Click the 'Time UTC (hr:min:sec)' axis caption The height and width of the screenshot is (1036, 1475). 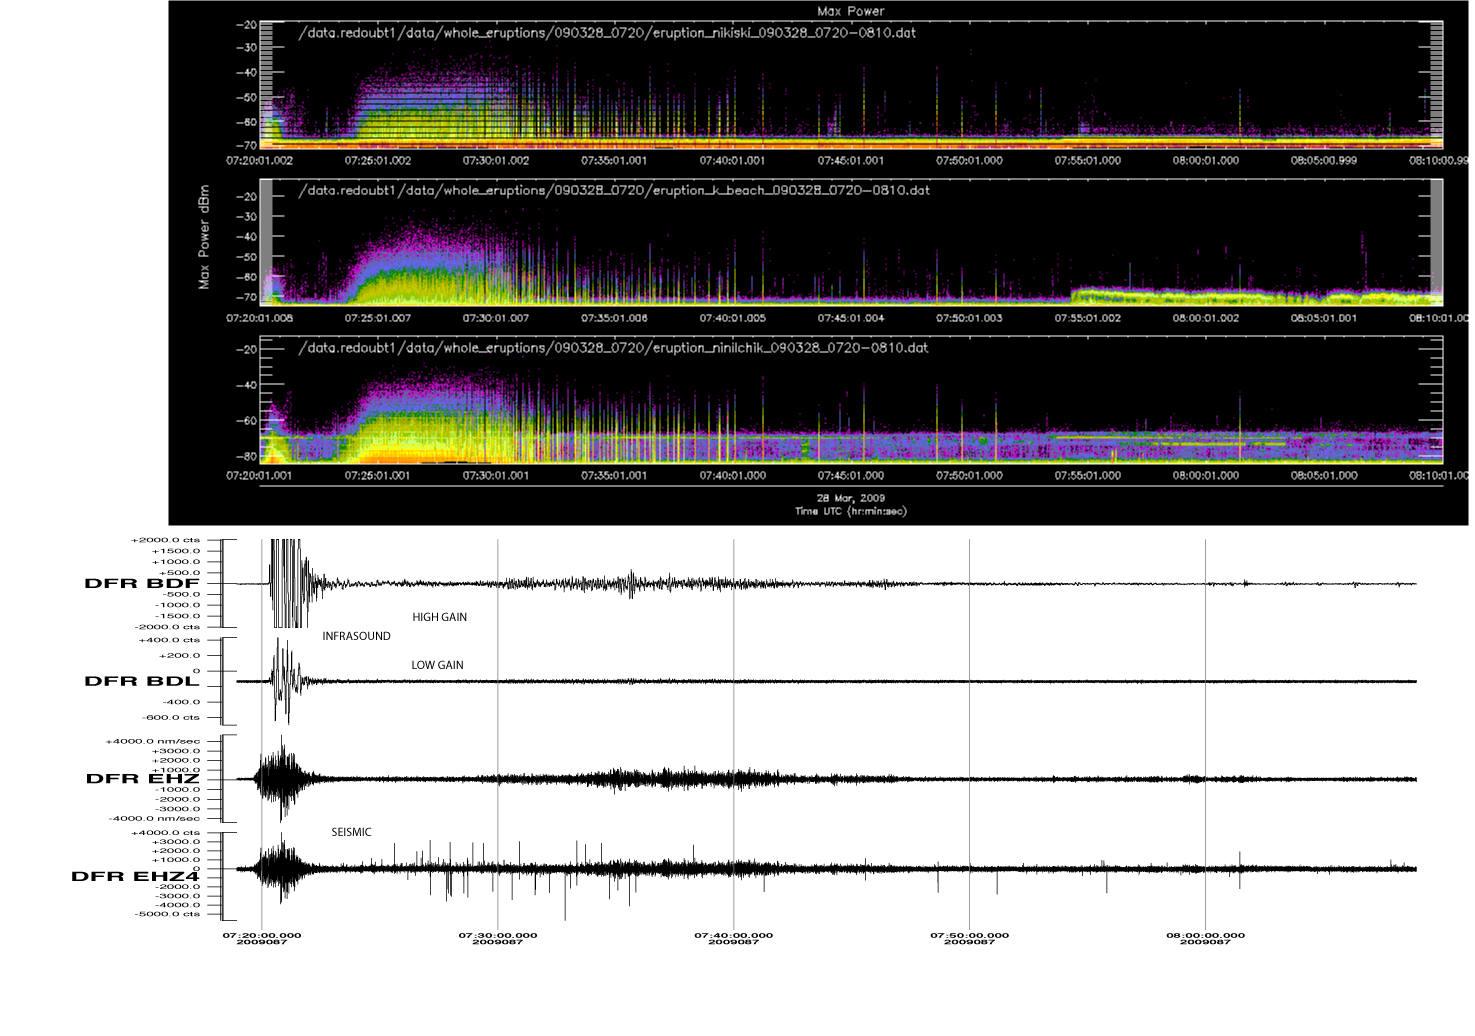coord(851,511)
